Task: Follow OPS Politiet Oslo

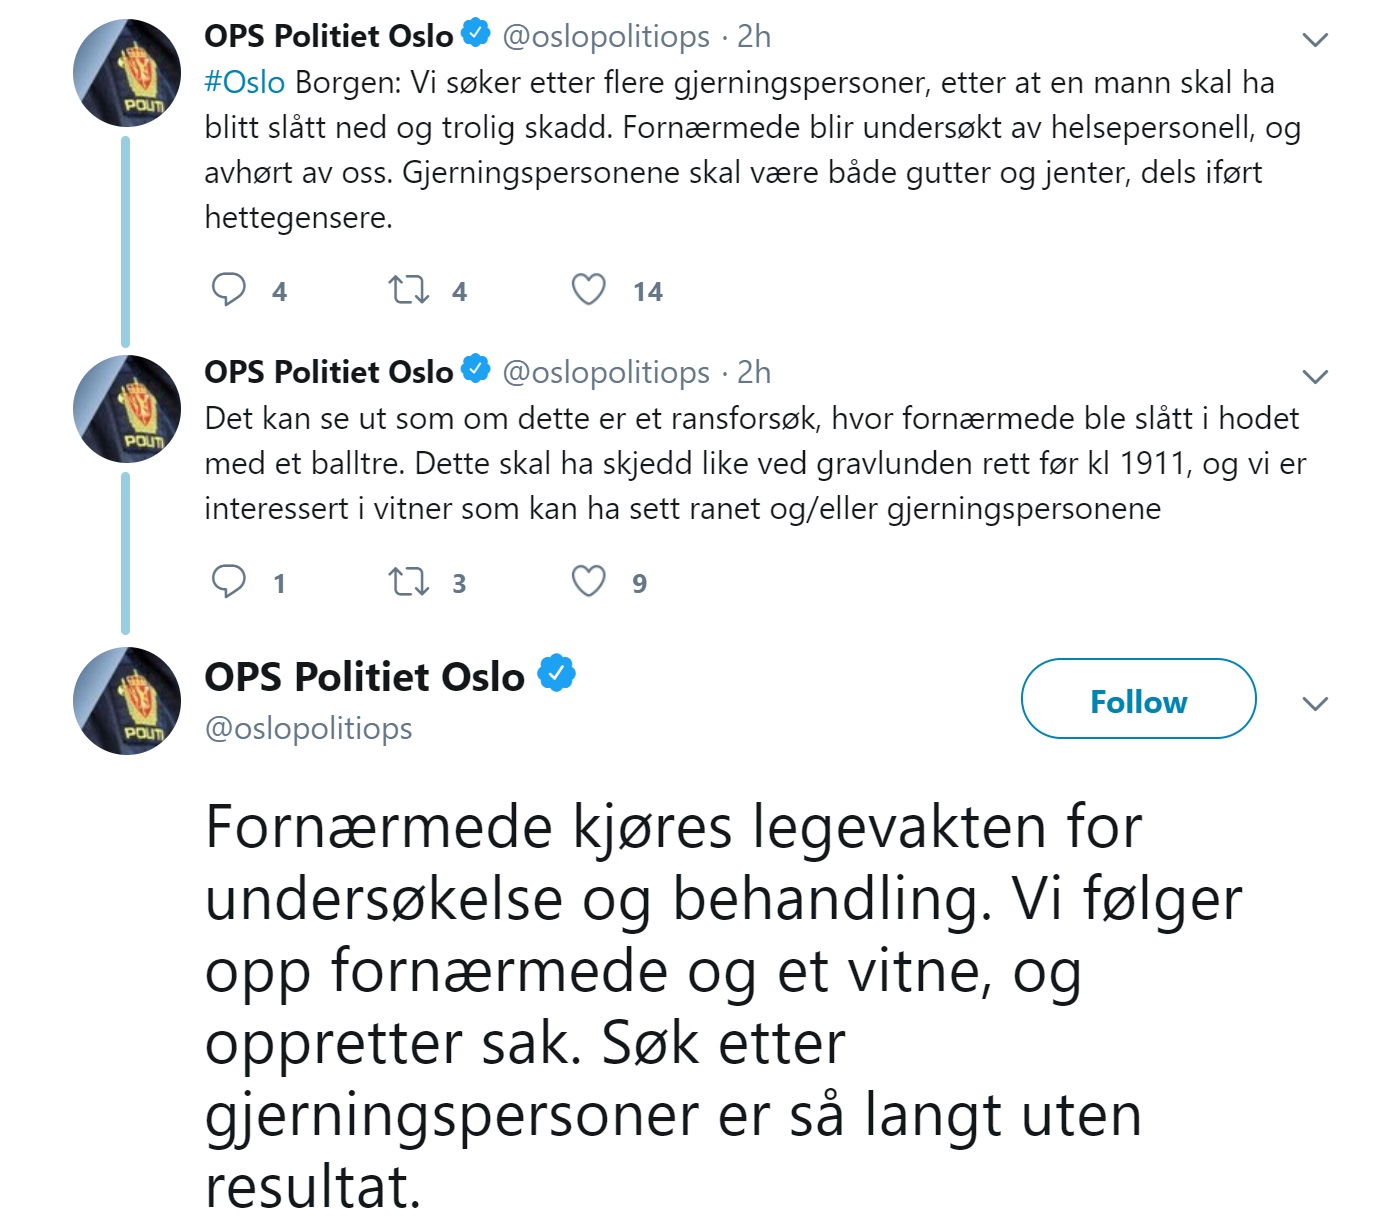Action: coord(1138,700)
